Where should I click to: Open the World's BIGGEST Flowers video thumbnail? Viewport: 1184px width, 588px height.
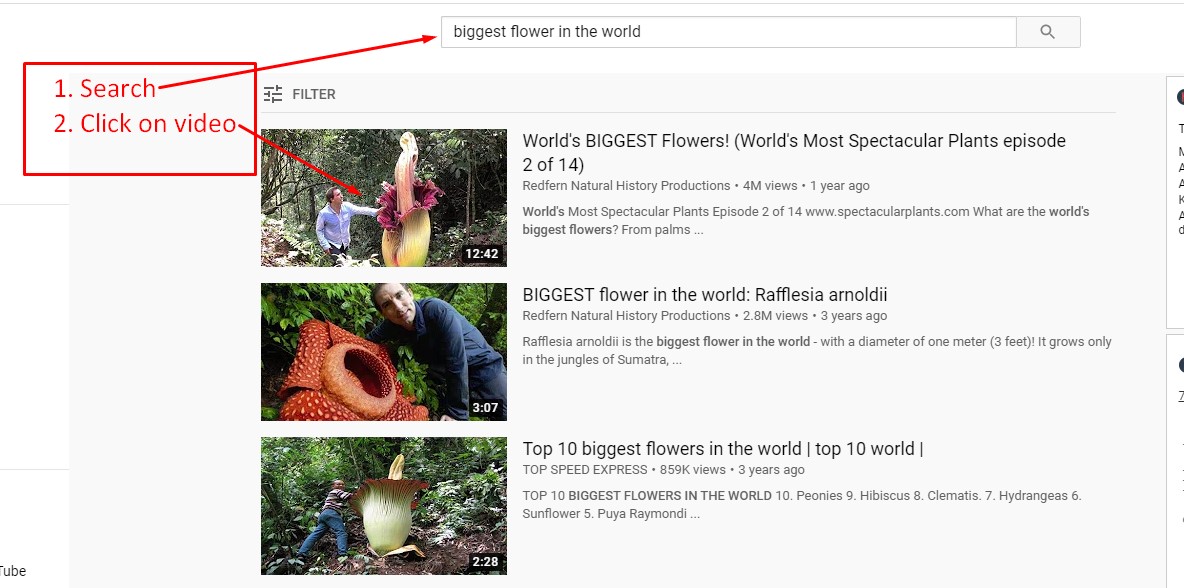click(383, 198)
